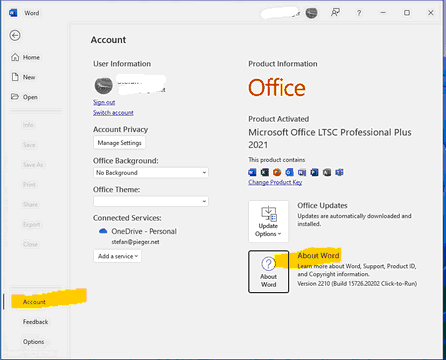Click the Switch account link
This screenshot has width=446, height=360.
[113, 113]
